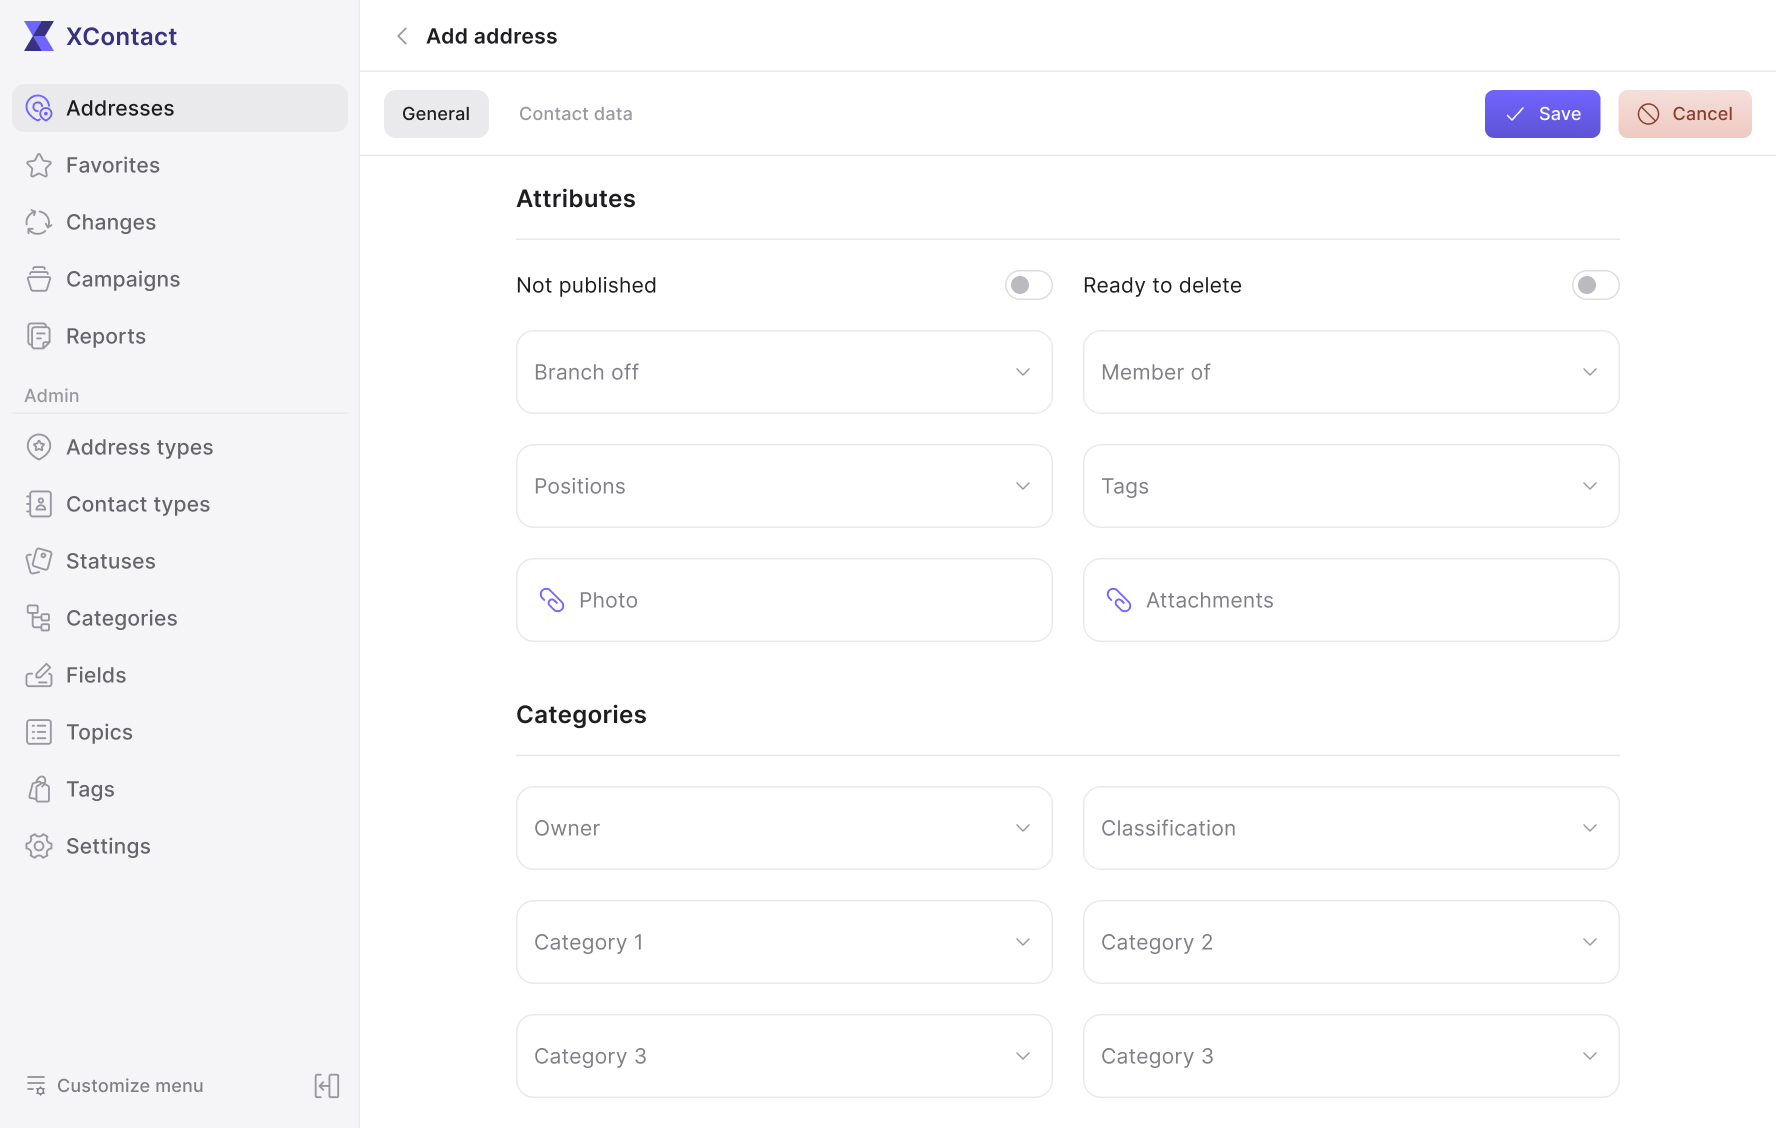Click the Categories tree icon
Screen dimensions: 1776x1128
tap(39, 618)
